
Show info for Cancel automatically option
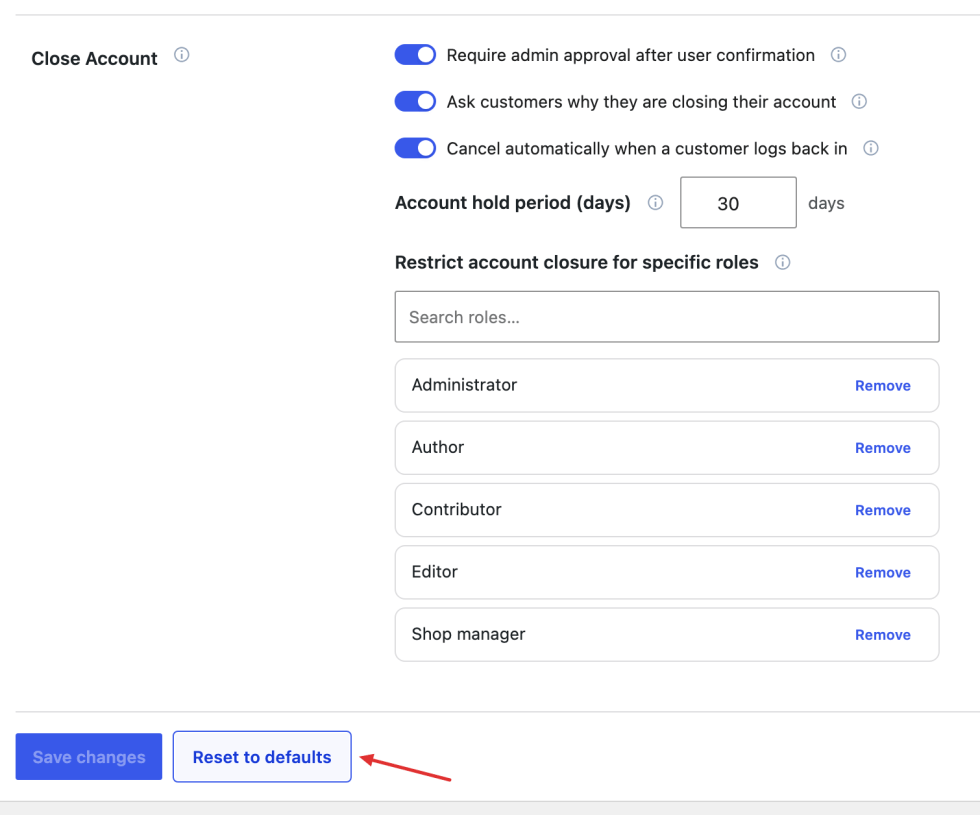point(871,148)
